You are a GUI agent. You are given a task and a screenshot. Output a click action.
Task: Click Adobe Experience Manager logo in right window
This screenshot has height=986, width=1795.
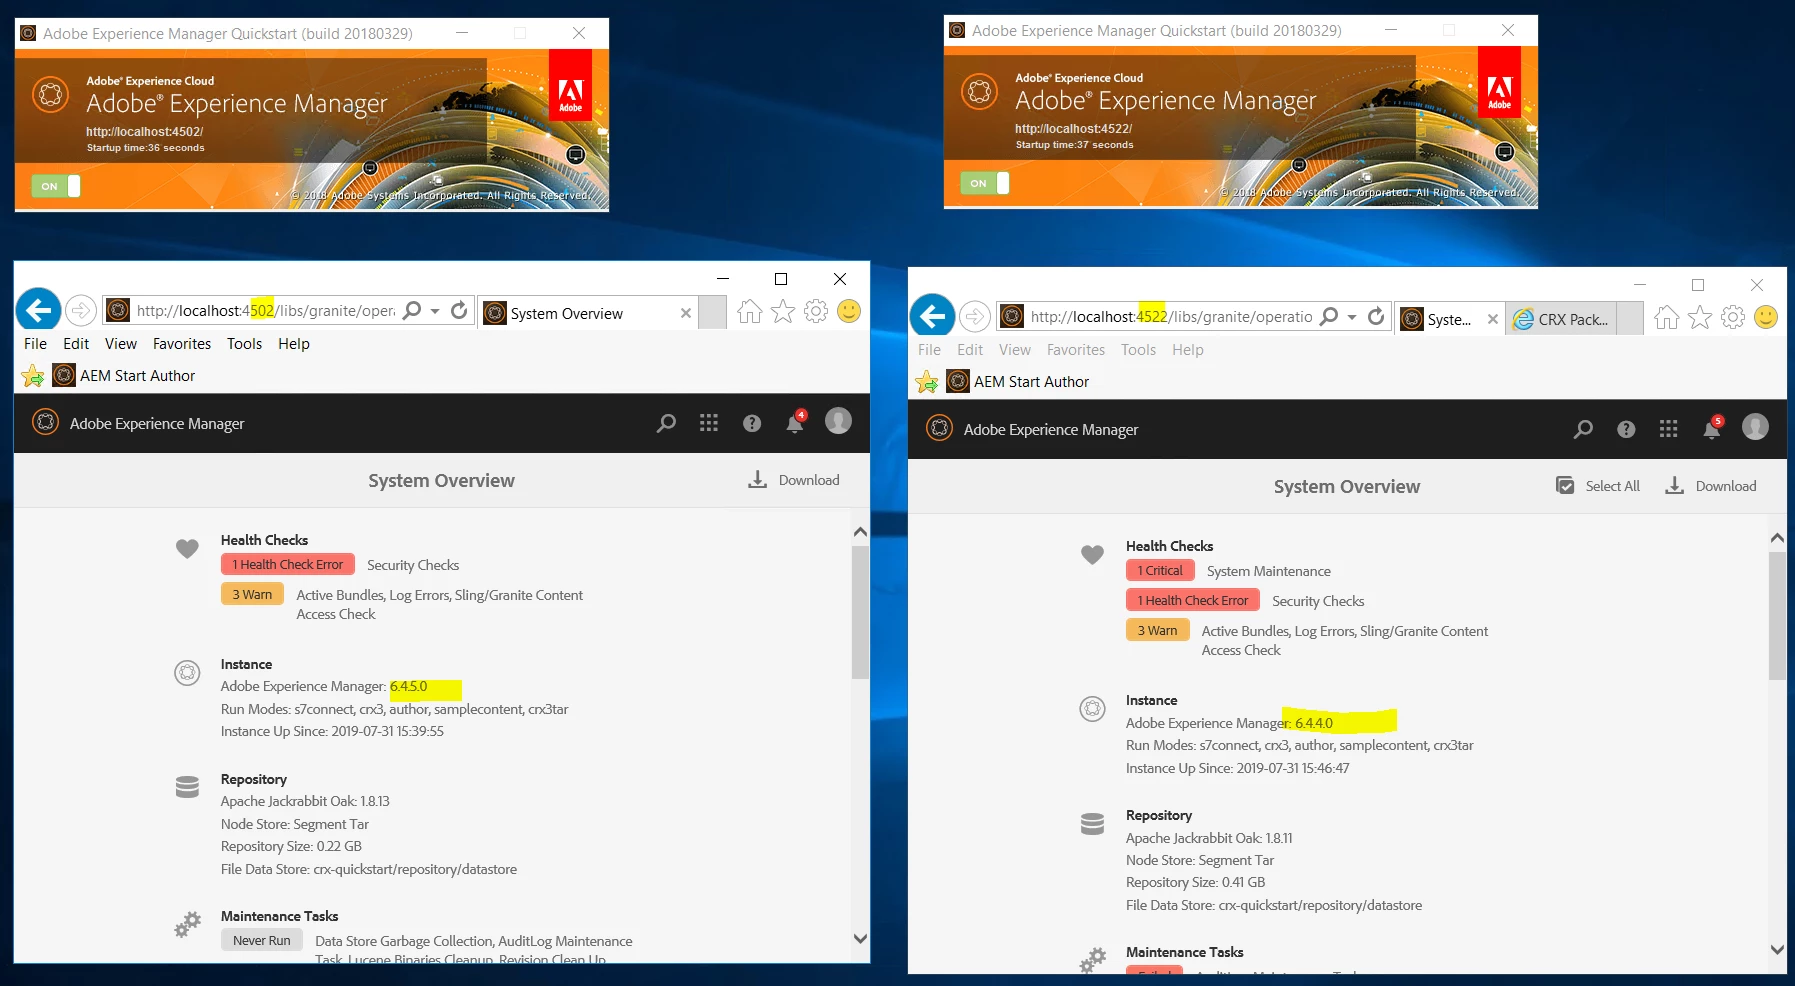pos(940,429)
